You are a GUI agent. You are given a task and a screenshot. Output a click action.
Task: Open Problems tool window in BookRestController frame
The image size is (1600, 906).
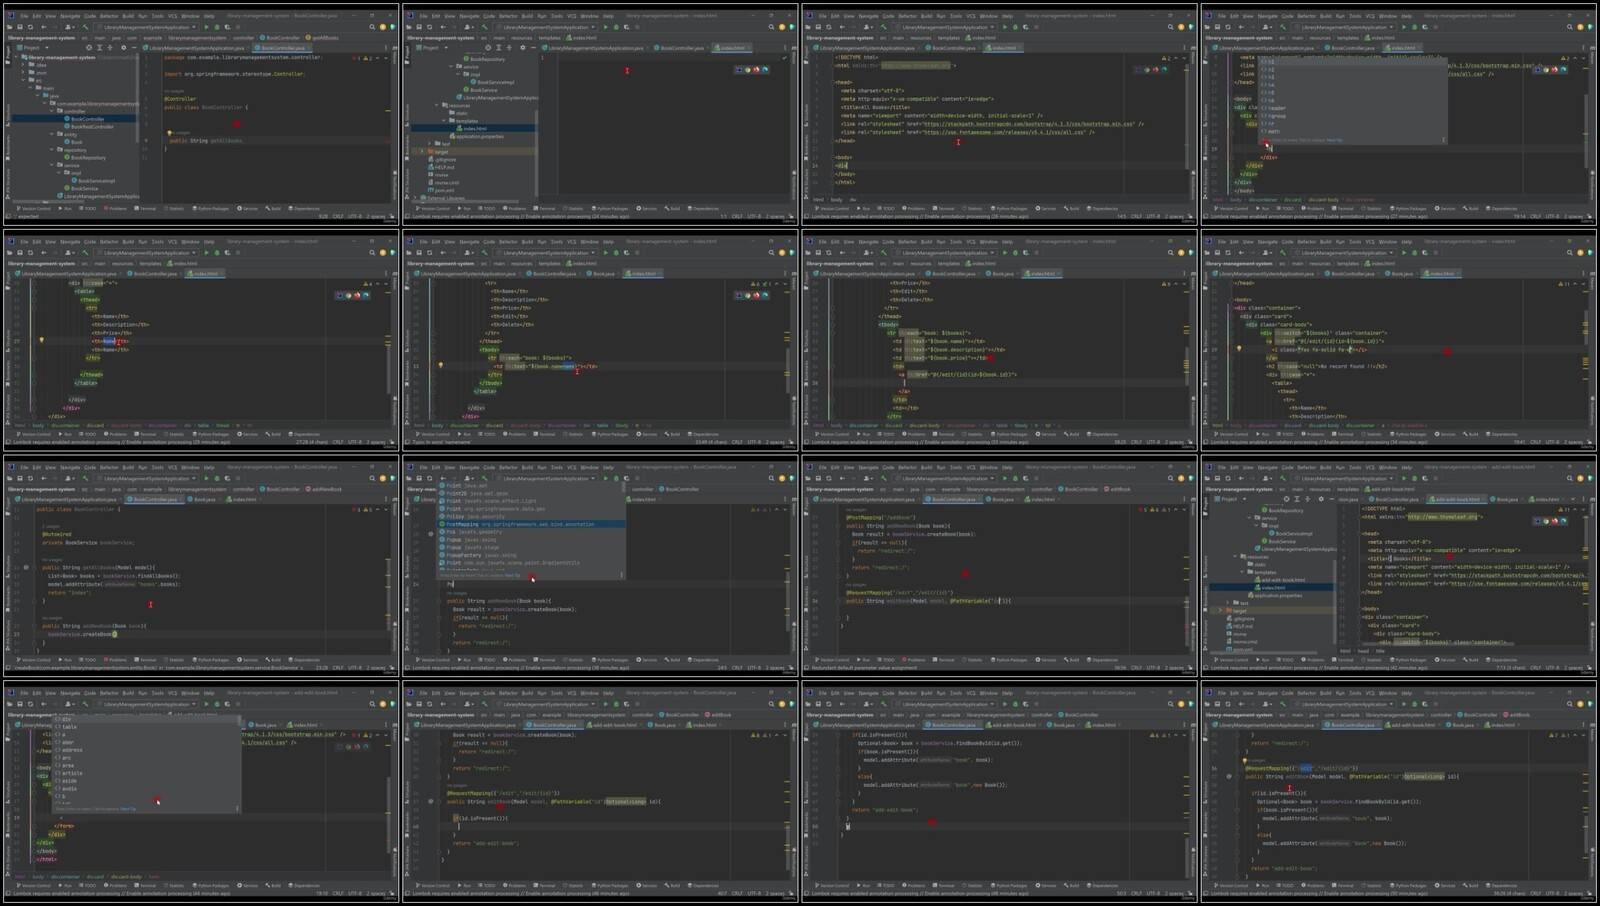[116, 209]
